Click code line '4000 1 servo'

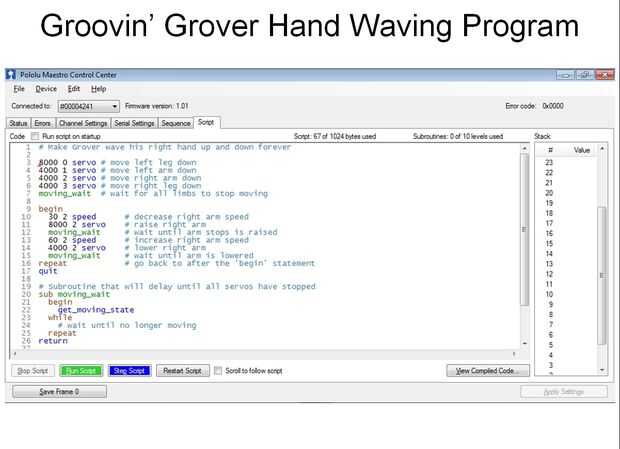point(67,170)
